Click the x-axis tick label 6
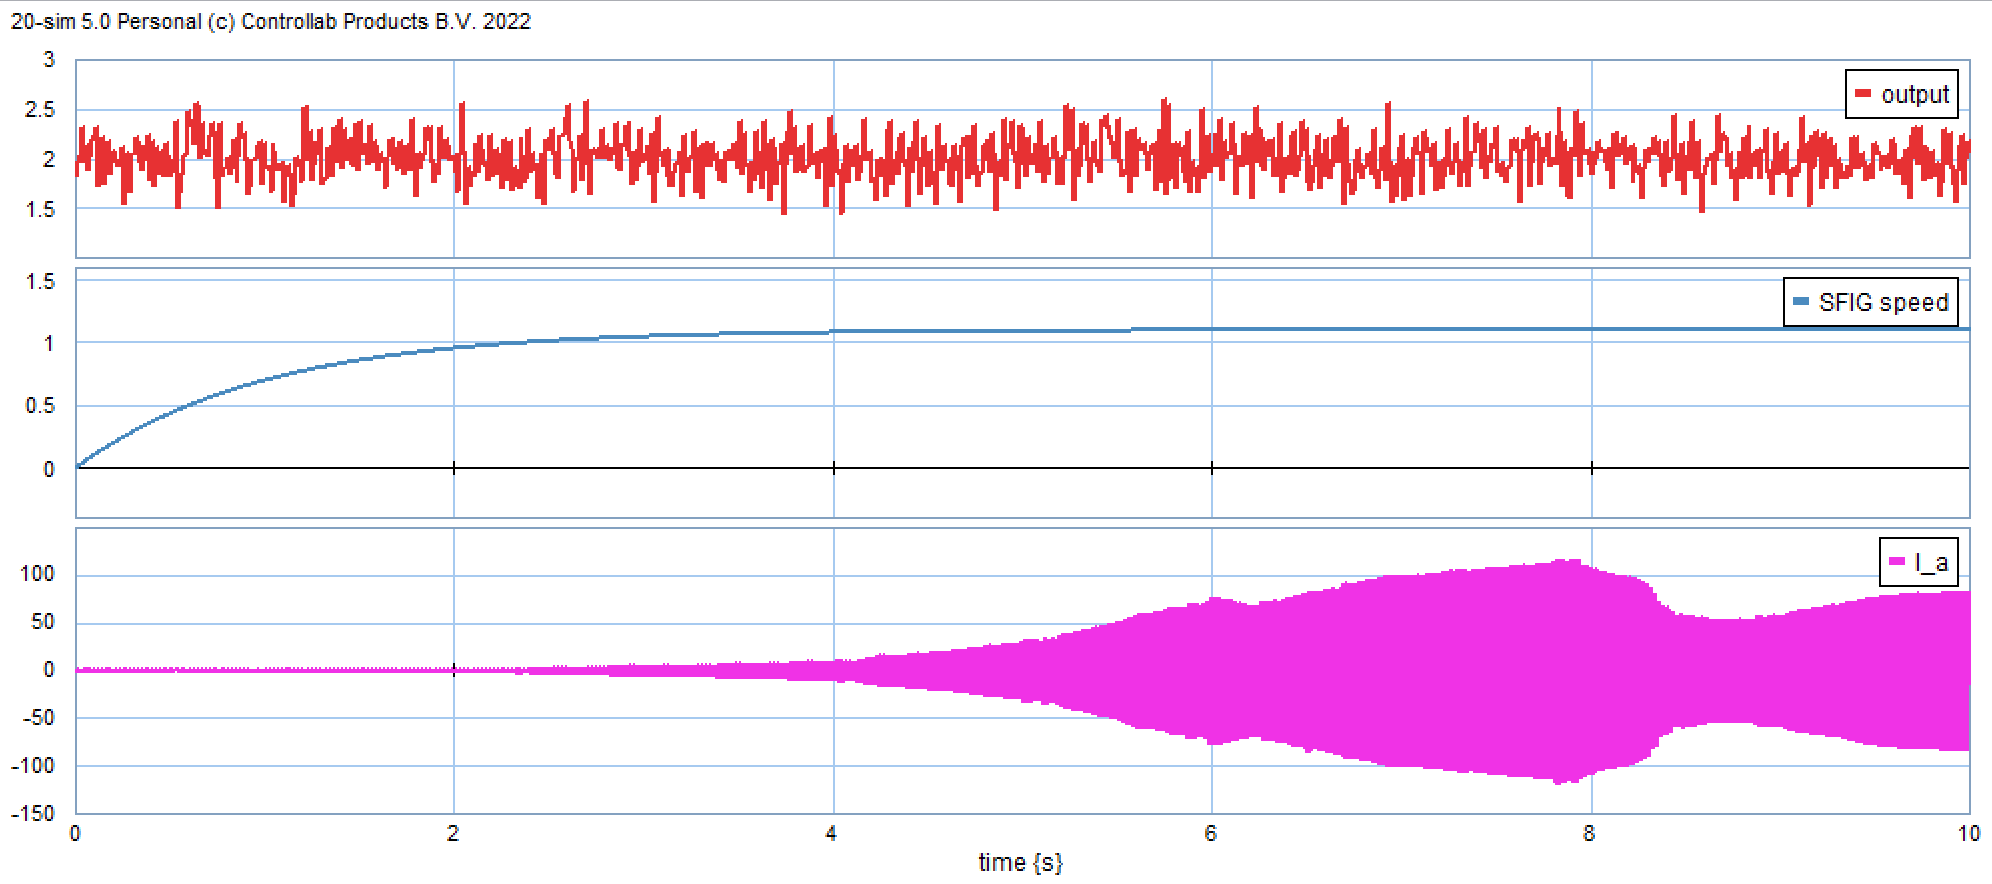The height and width of the screenshot is (884, 1992). (1211, 834)
